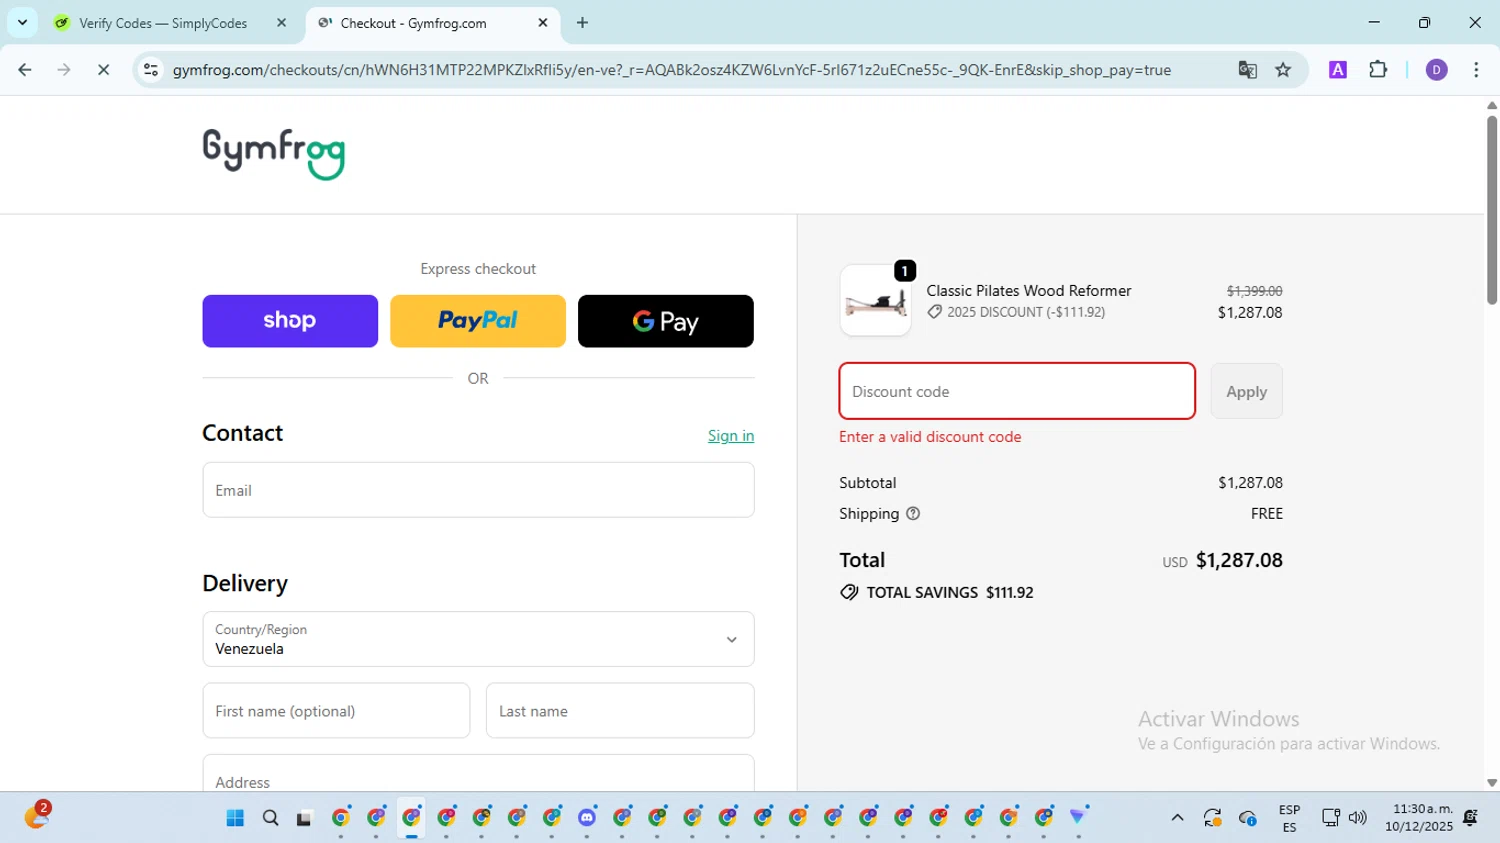
Task: Click the Total Savings tag icon
Action: pyautogui.click(x=849, y=593)
